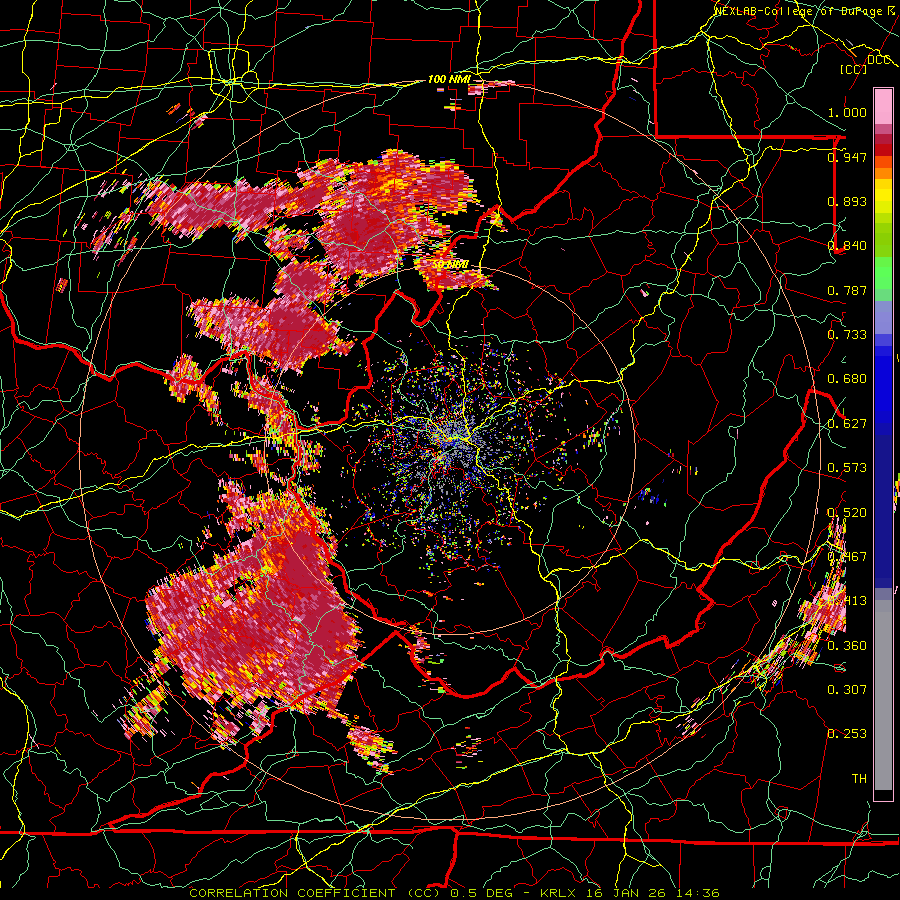Click the 0.627 scale value
The height and width of the screenshot is (900, 900).
coord(847,423)
